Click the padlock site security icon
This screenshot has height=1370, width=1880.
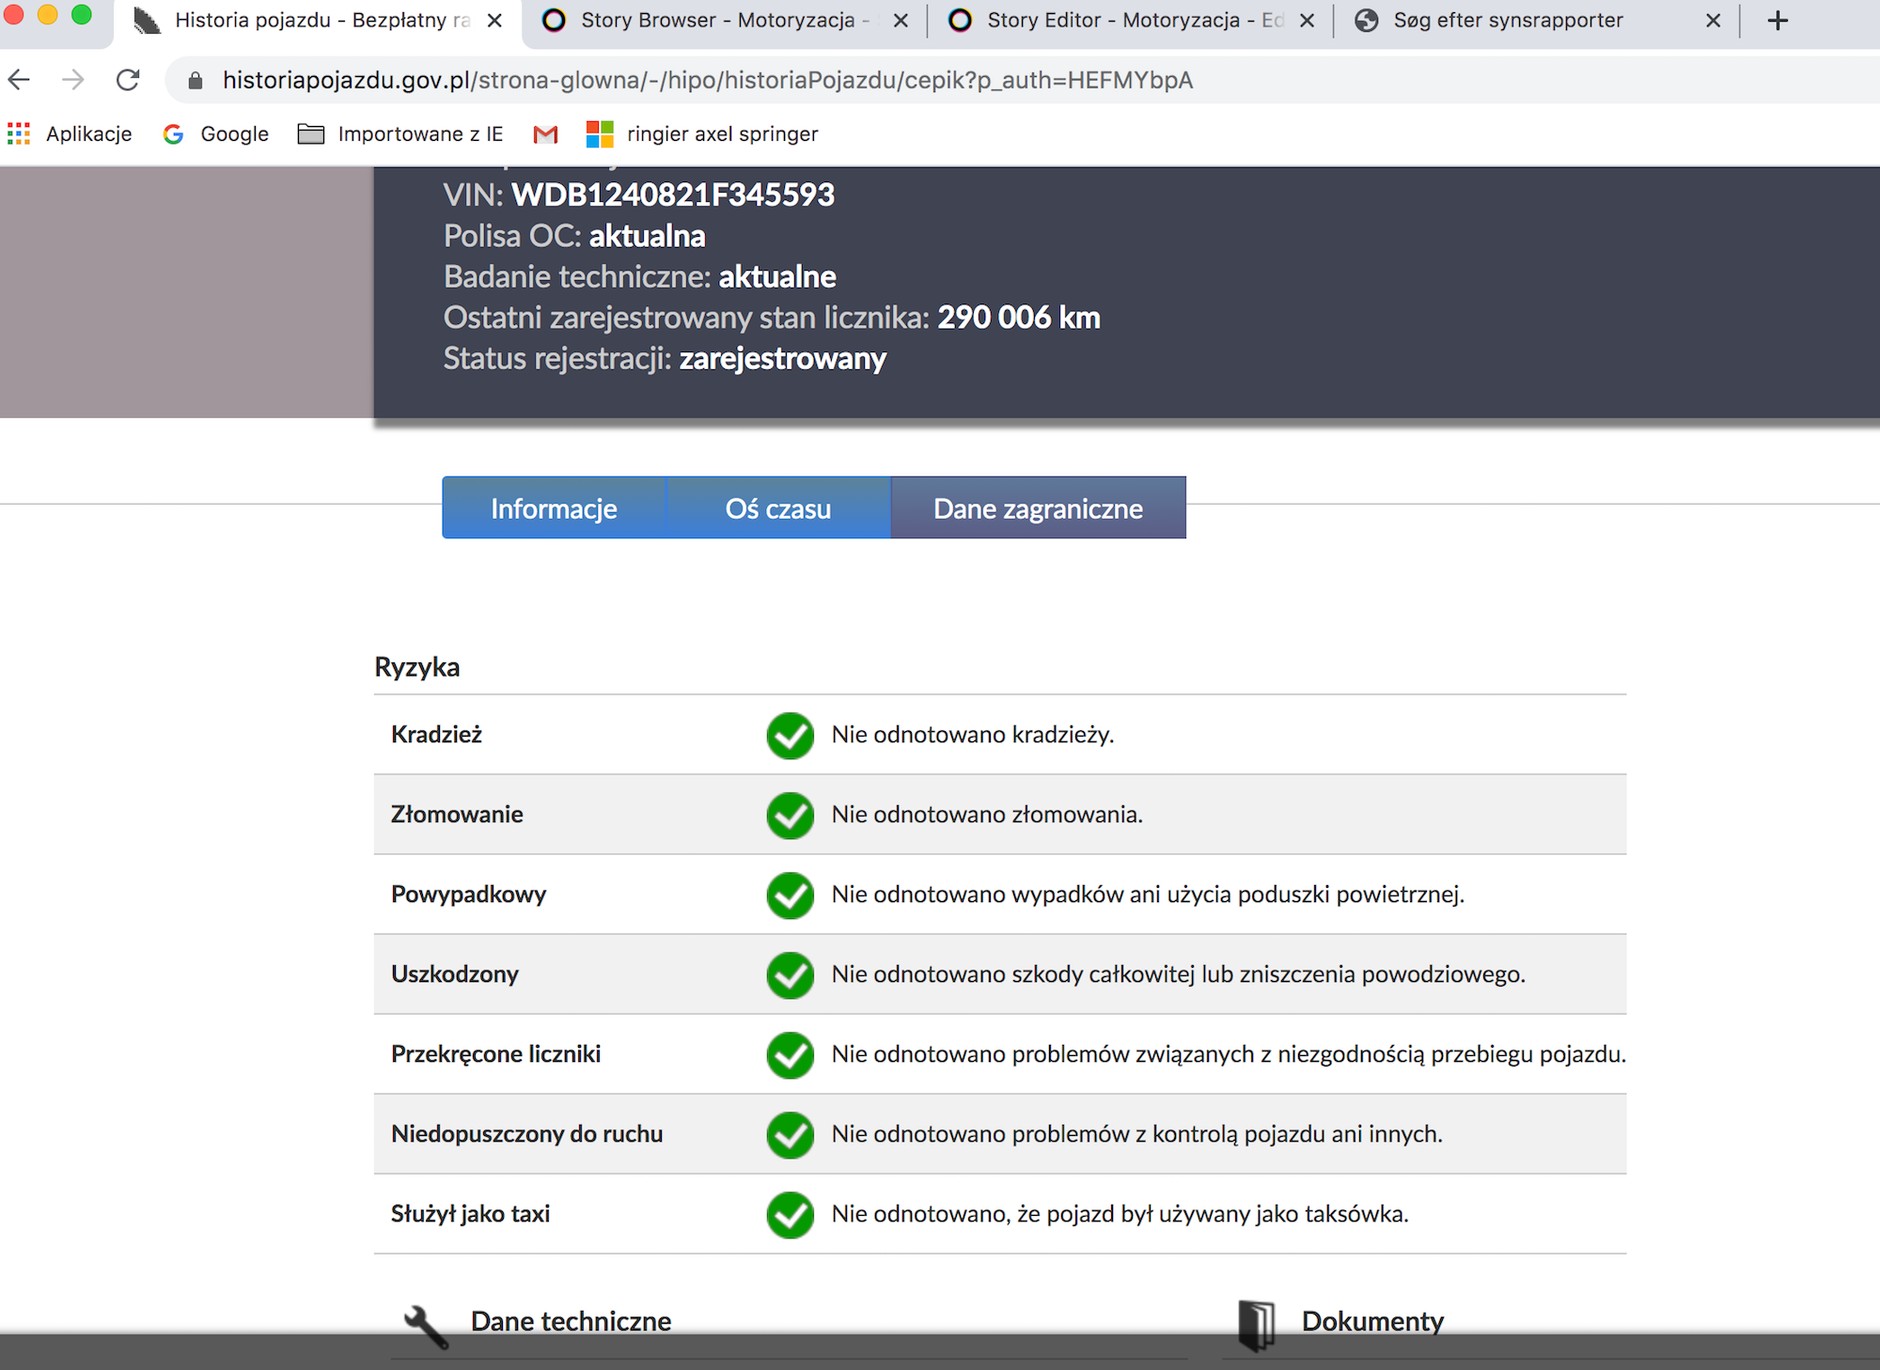pos(195,81)
